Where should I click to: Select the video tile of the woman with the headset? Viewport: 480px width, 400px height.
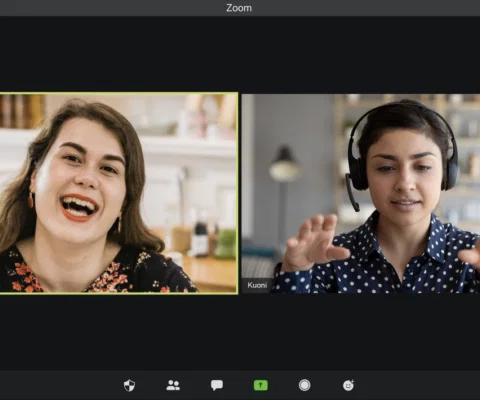click(361, 193)
